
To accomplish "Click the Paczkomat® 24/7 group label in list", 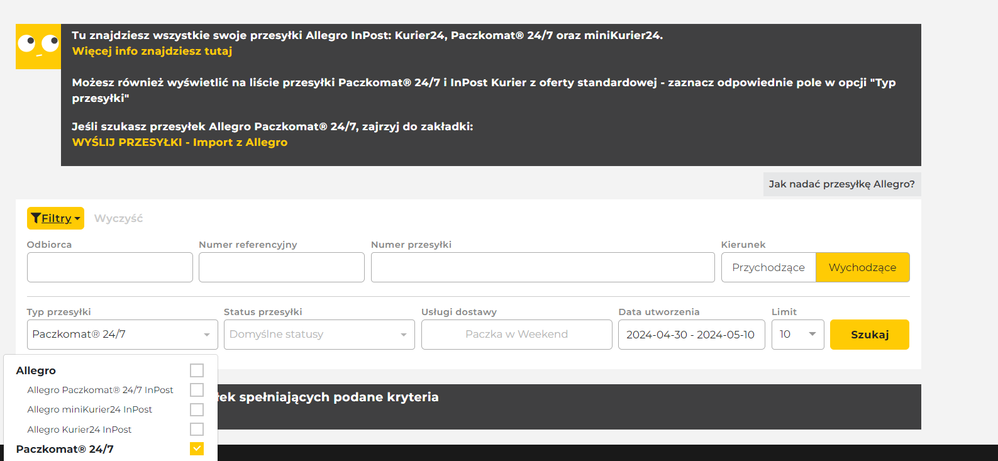I will 65,449.
